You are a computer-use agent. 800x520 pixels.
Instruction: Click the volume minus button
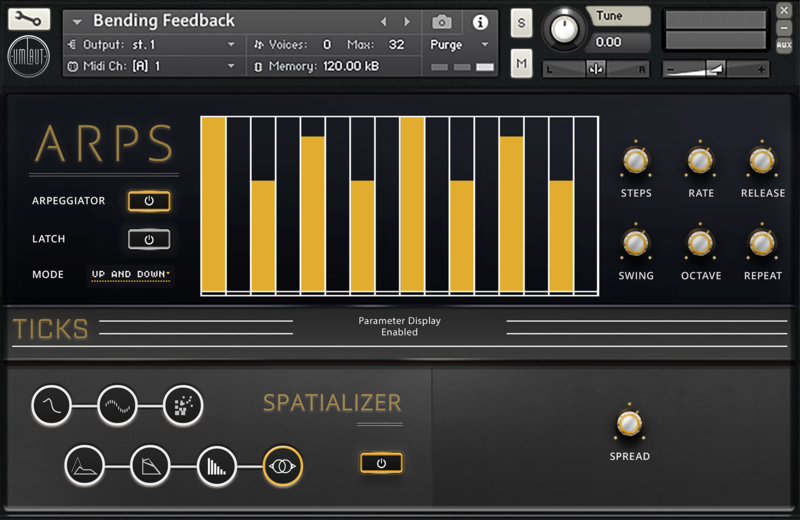pyautogui.click(x=670, y=69)
